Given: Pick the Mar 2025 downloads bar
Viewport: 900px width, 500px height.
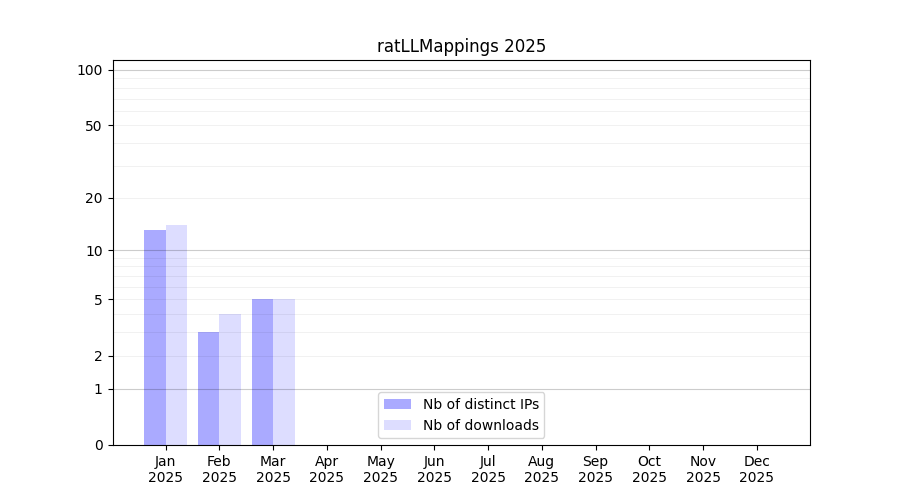Looking at the screenshot, I should (x=284, y=372).
